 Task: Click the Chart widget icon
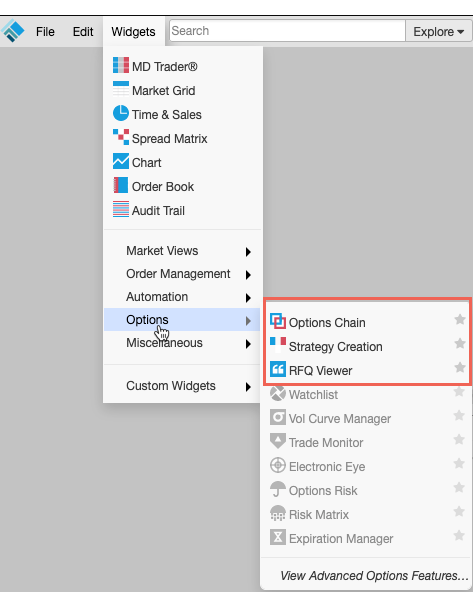coord(121,161)
